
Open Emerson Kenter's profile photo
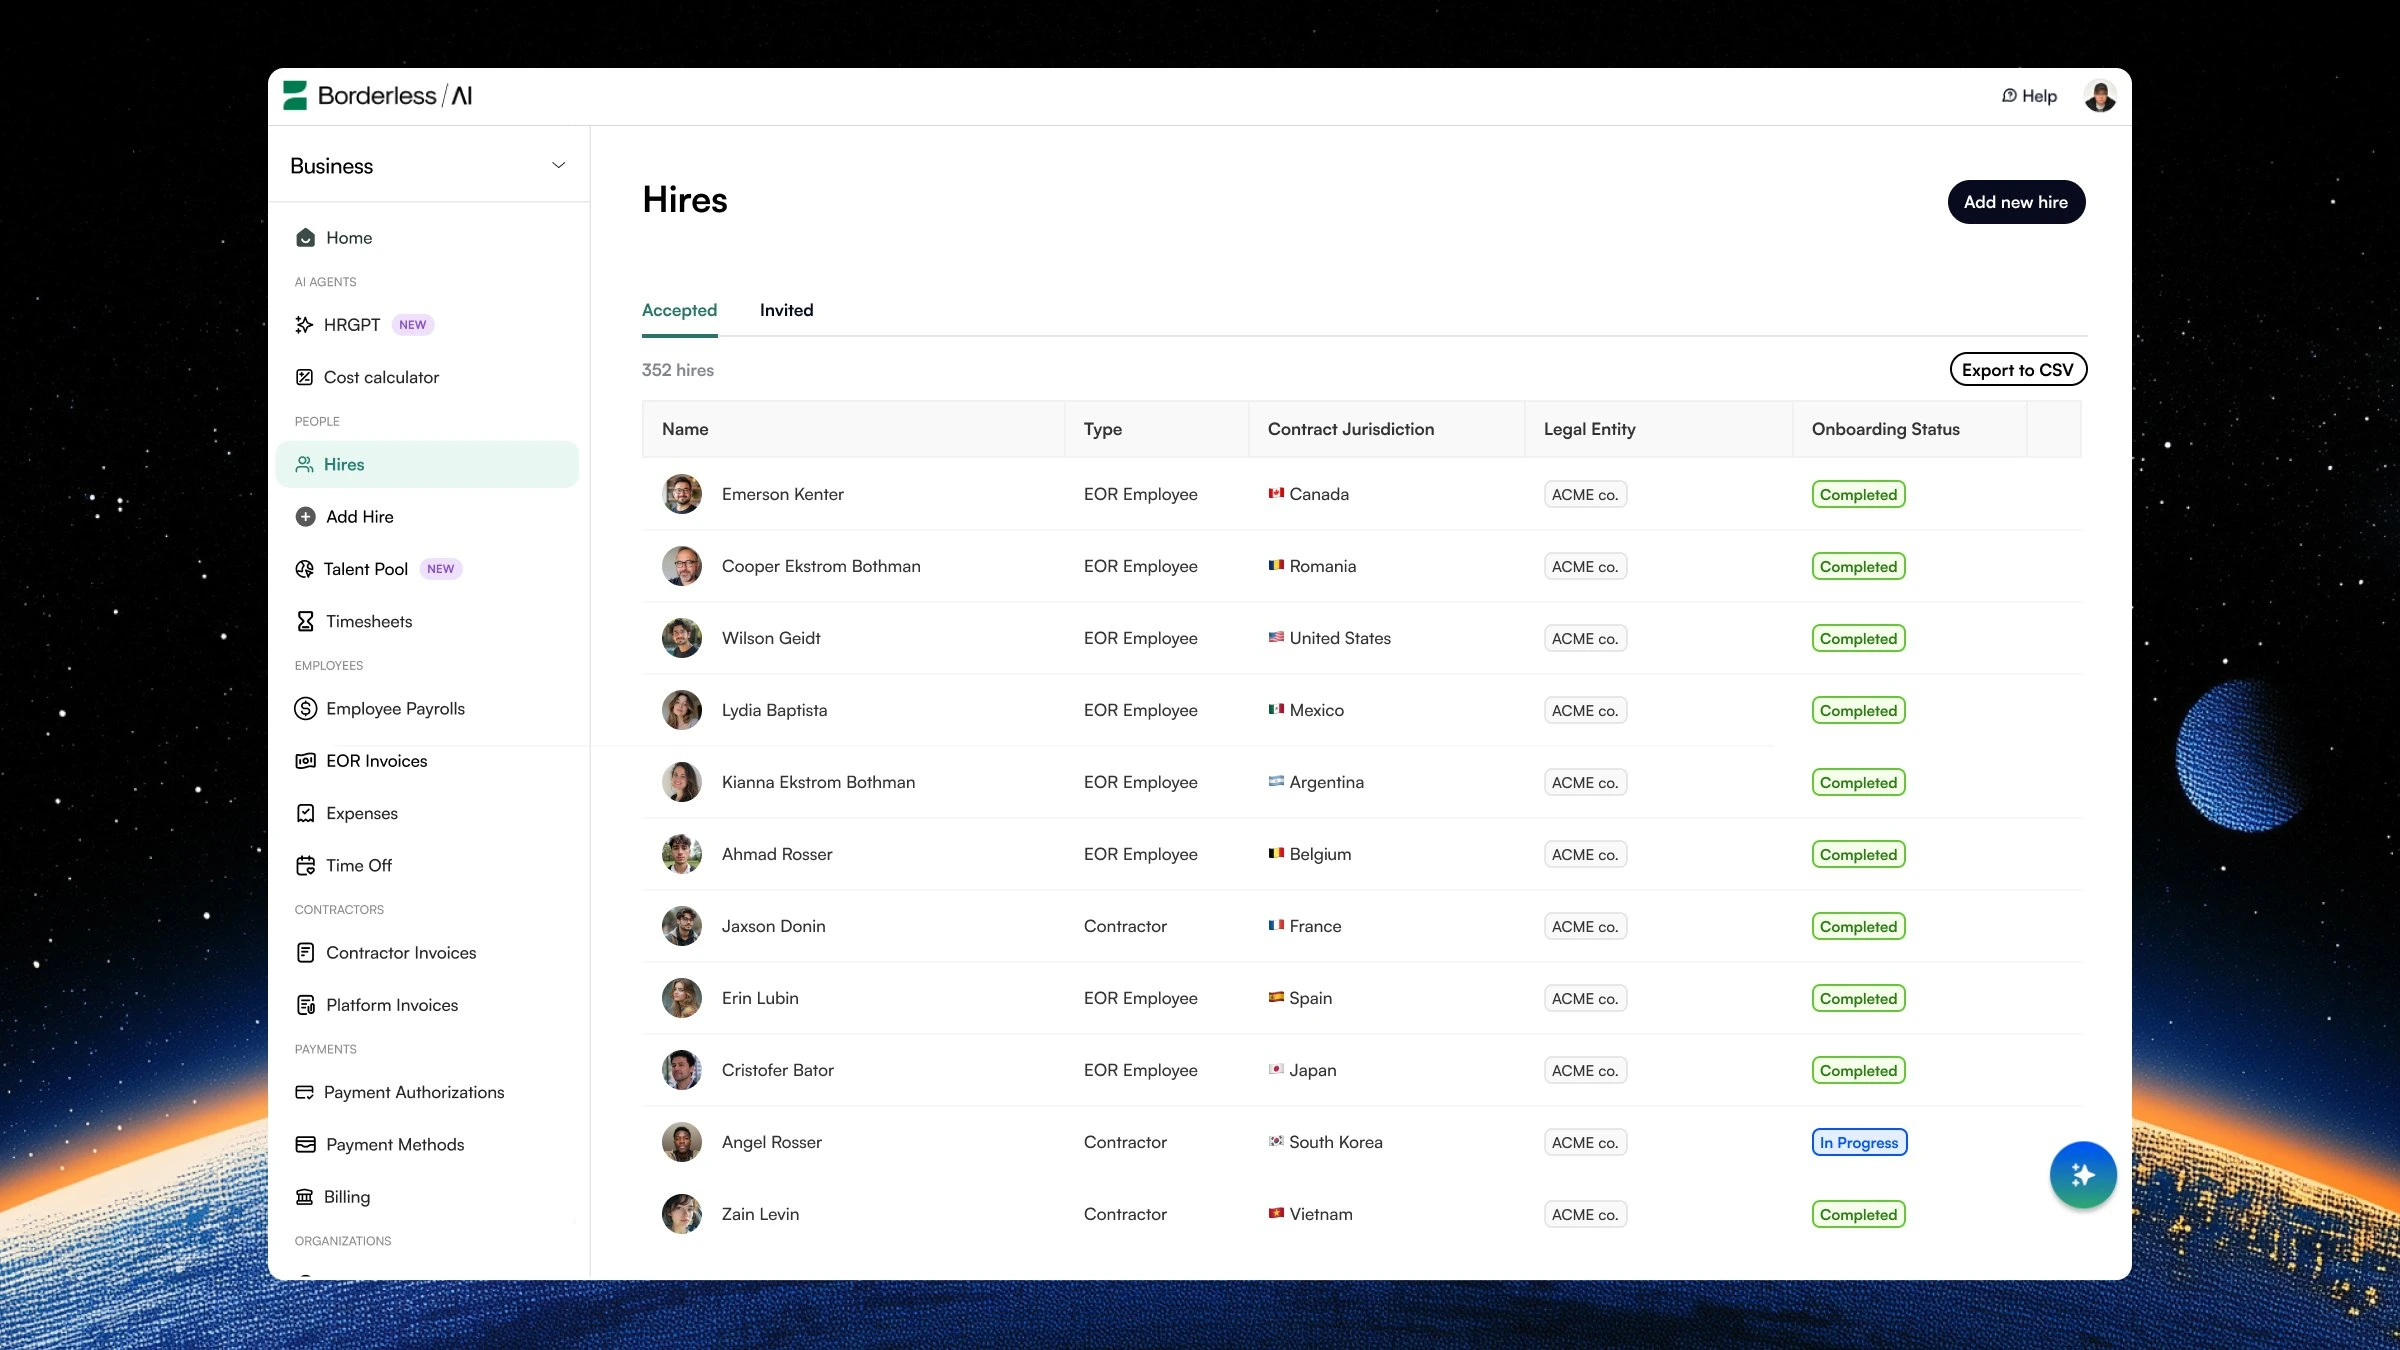click(681, 494)
